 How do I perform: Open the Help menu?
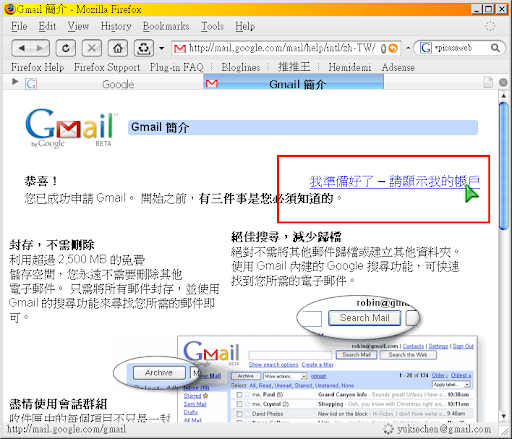tap(245, 26)
